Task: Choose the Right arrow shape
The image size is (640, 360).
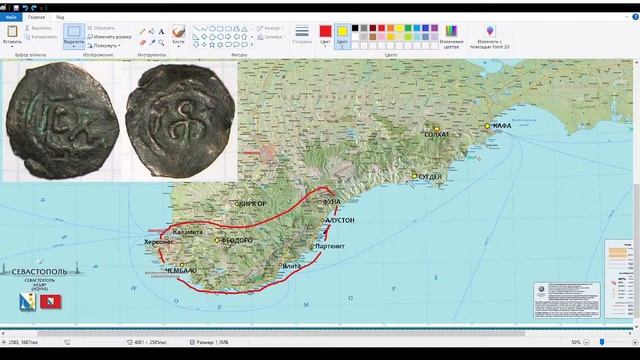Action: coord(228,37)
